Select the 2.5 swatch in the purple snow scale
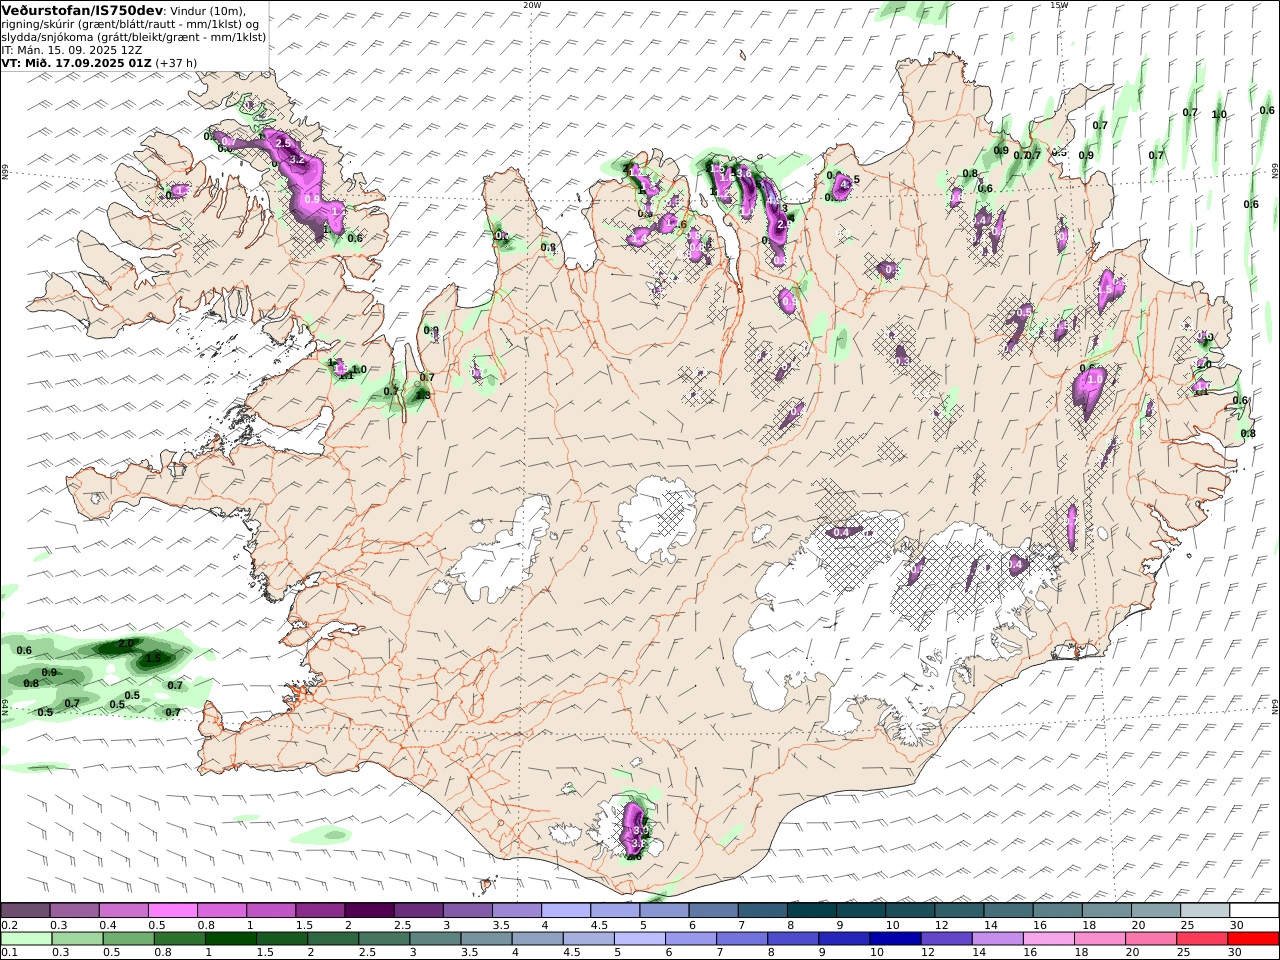 point(418,910)
